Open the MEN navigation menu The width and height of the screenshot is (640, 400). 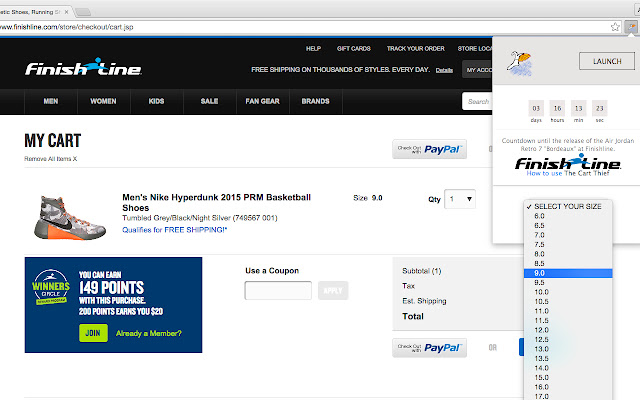[51, 101]
